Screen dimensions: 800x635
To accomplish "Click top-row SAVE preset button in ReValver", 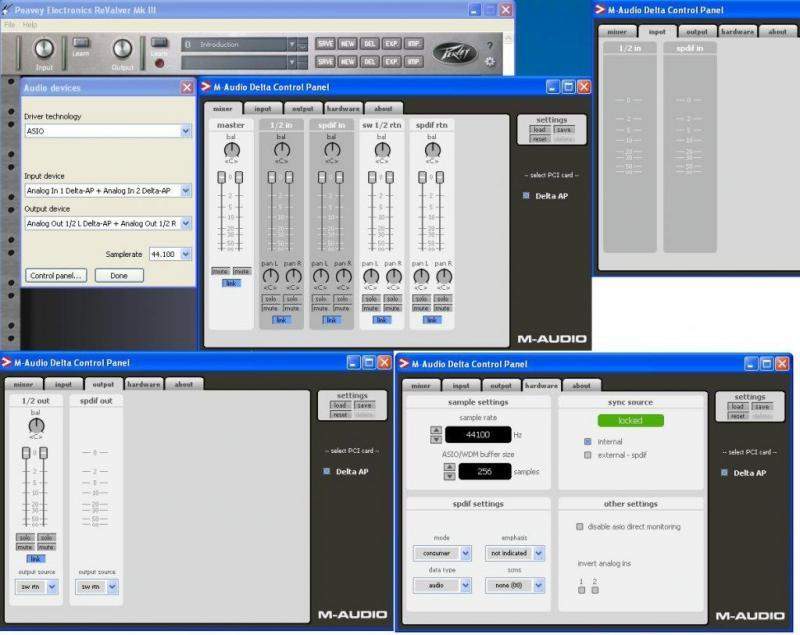I will click(325, 44).
